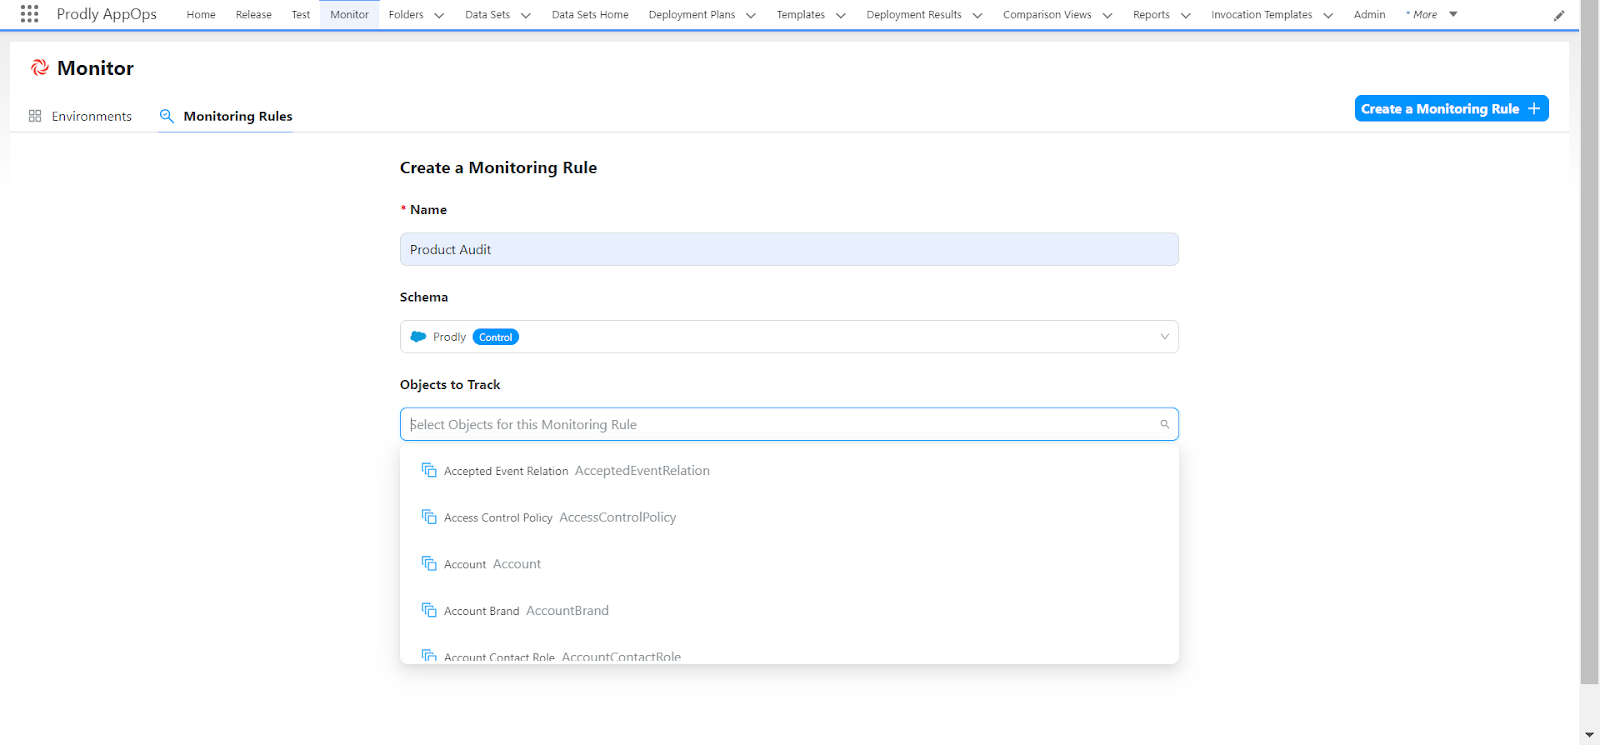
Task: Click the search icon in Objects to Track
Action: [1164, 424]
